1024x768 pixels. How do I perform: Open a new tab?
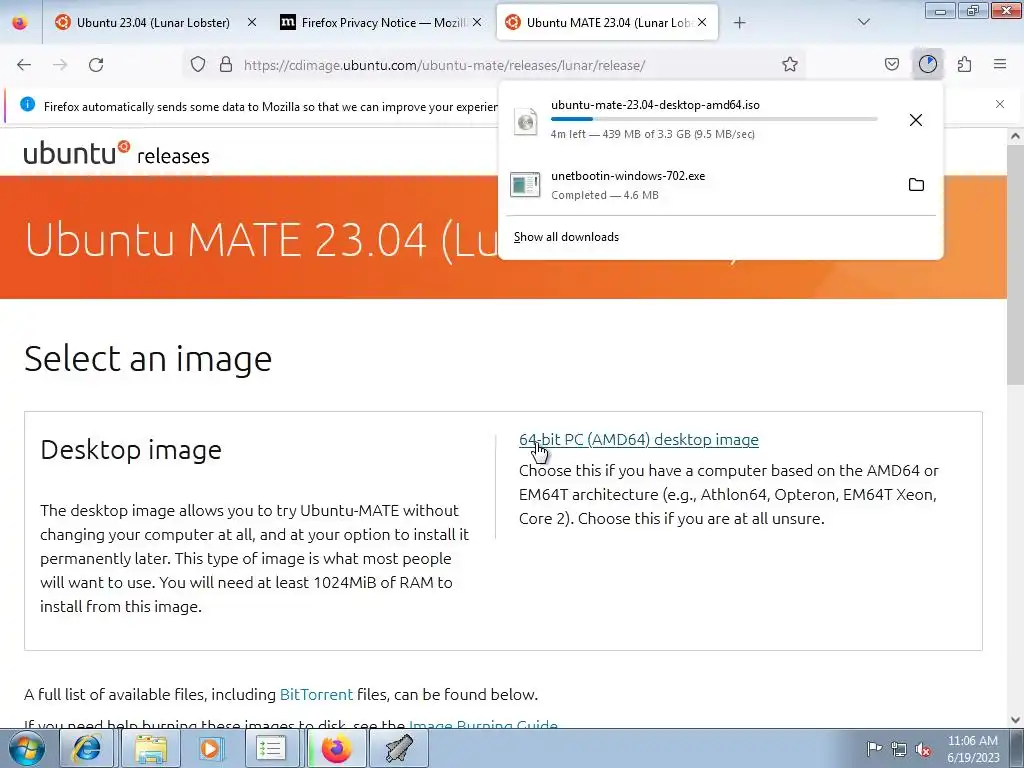pos(739,23)
